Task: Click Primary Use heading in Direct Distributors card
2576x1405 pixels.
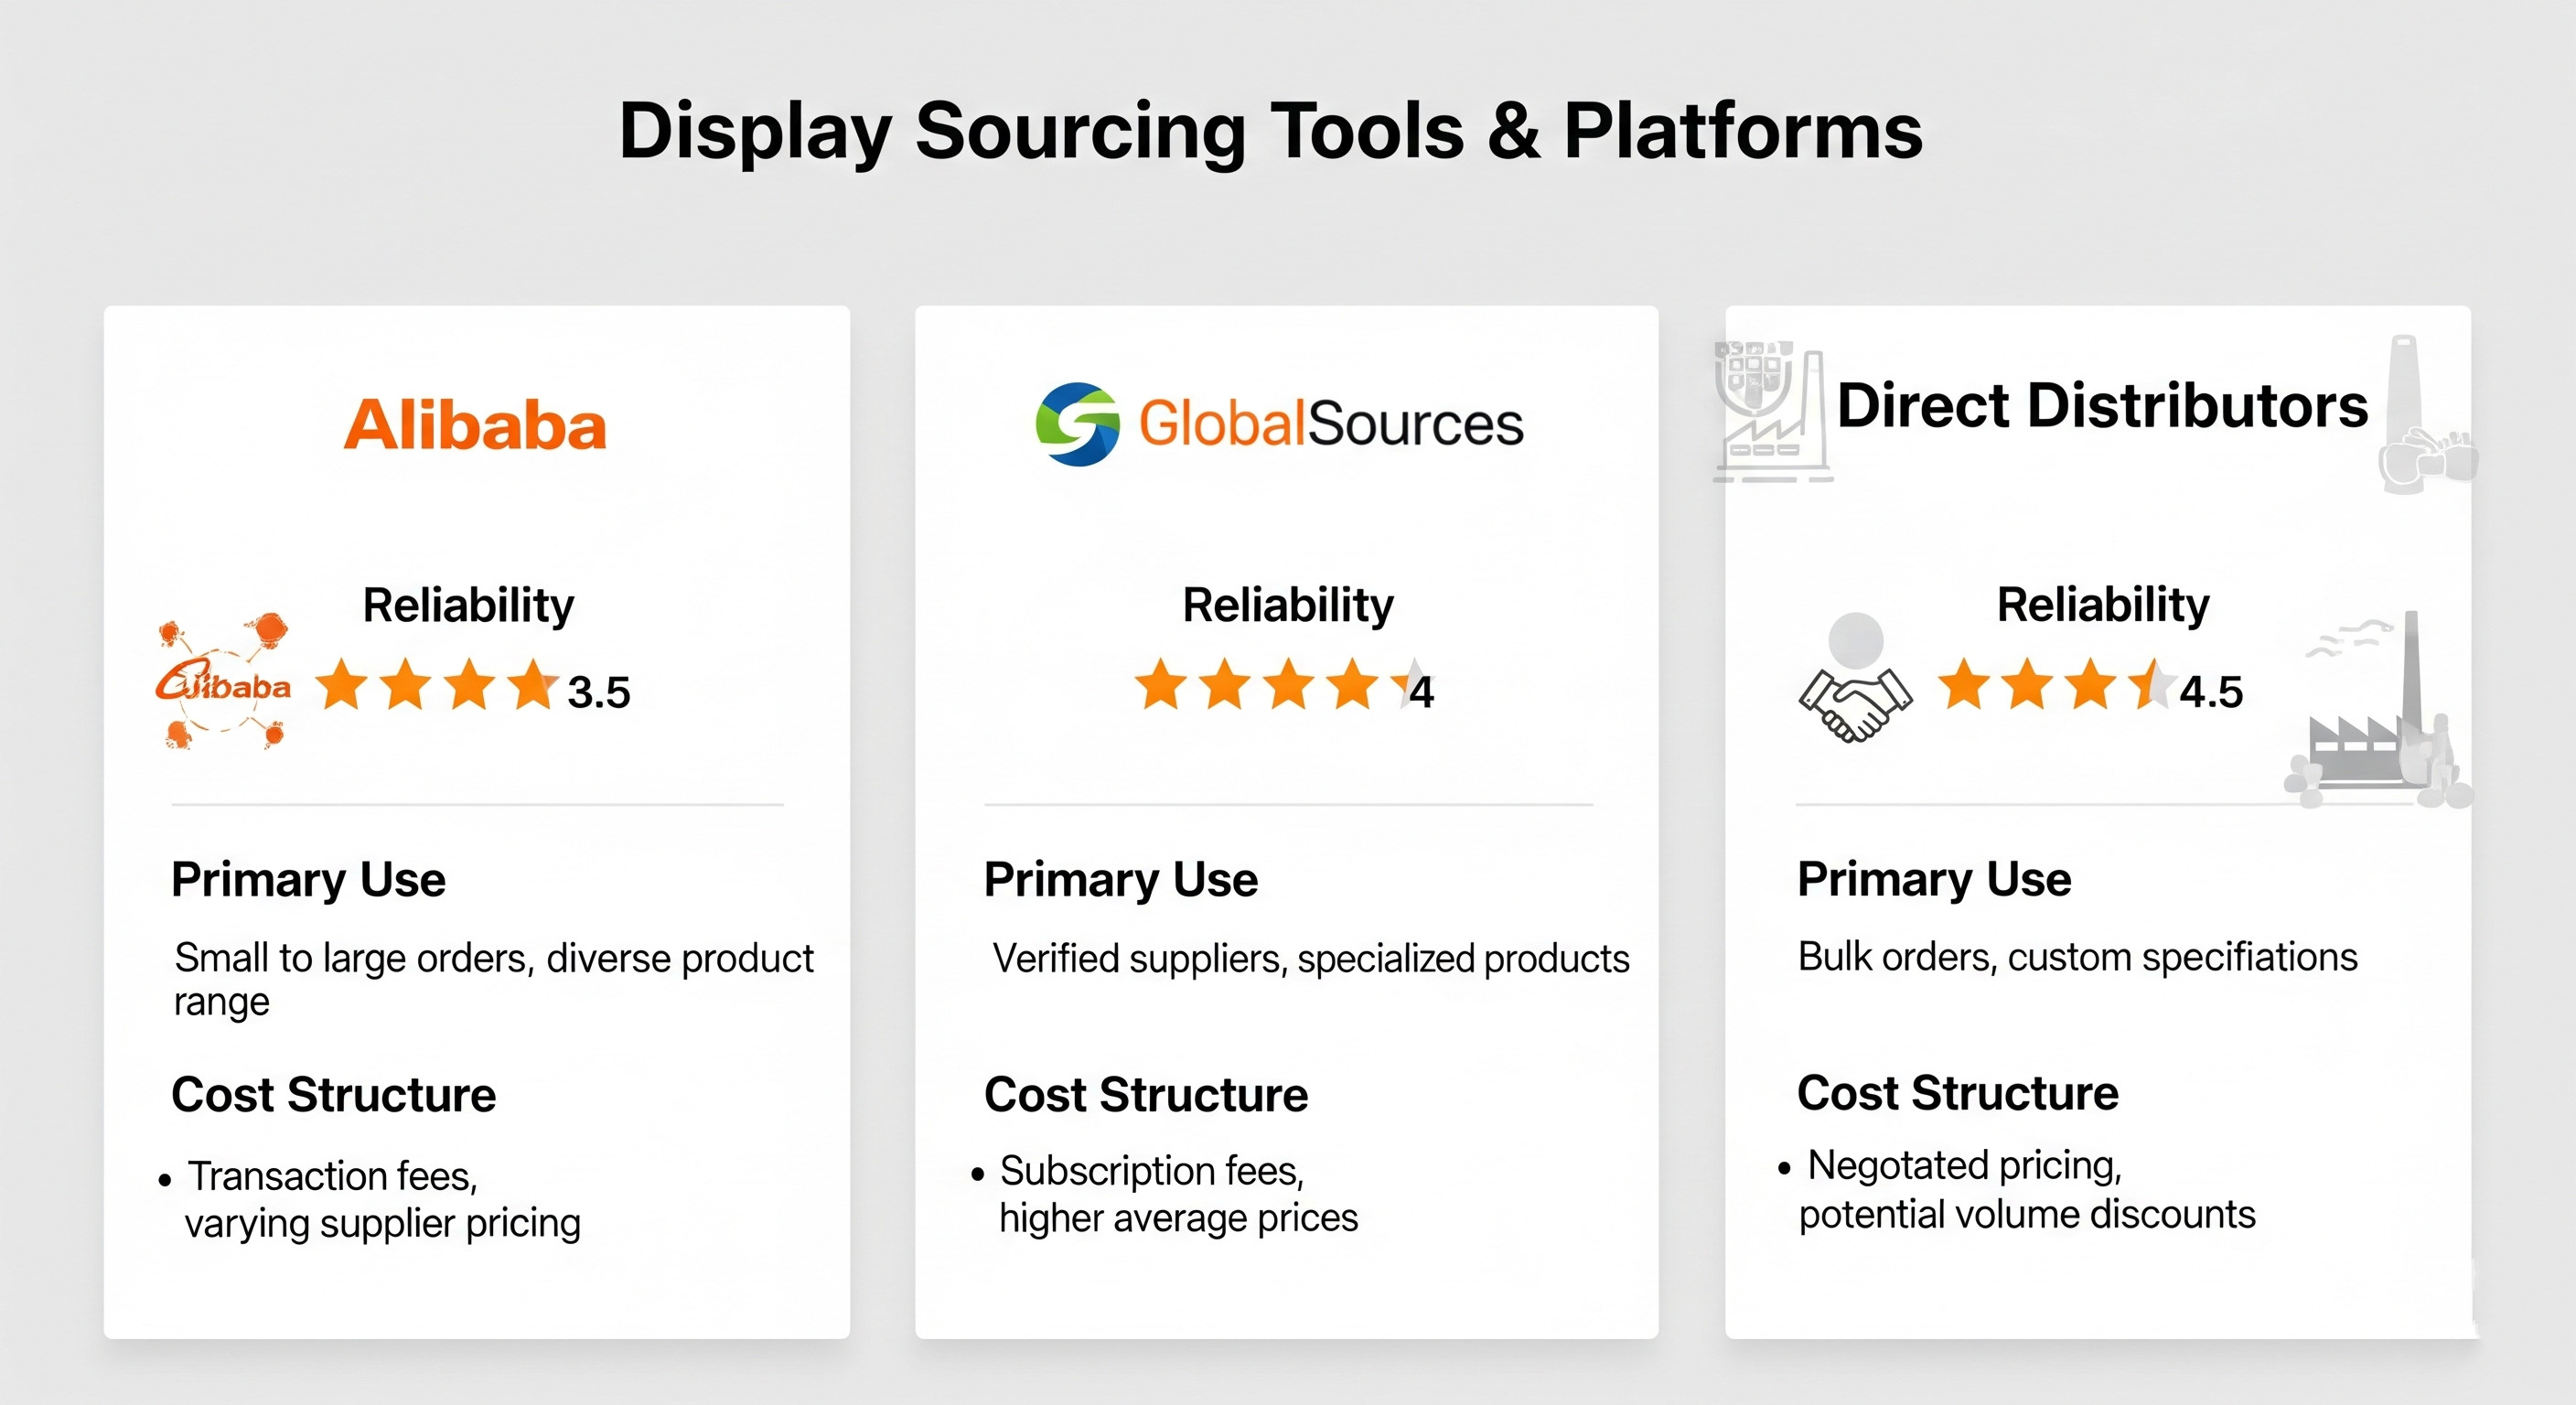Action: click(x=1934, y=880)
